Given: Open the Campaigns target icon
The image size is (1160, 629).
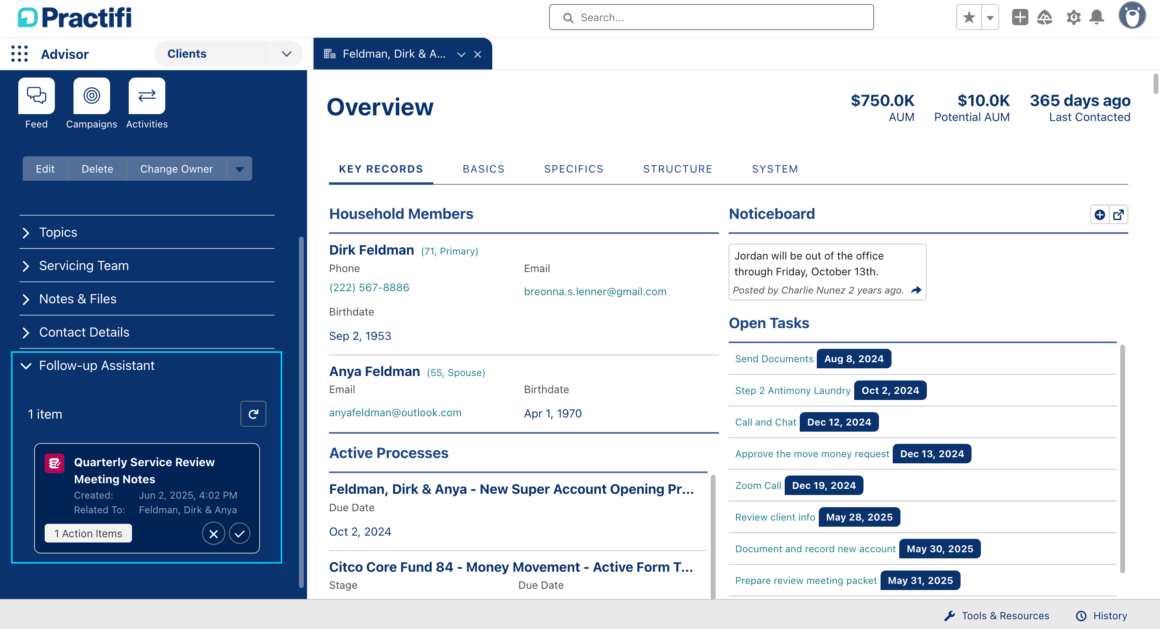Looking at the screenshot, I should coord(91,96).
